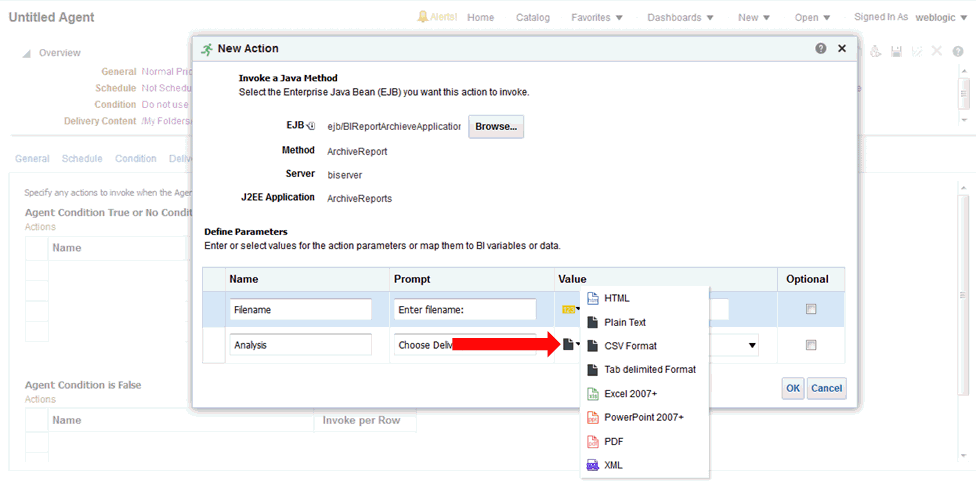Screen dimensions: 976x483
Task: Expand the Open dropdown menu
Action: (x=812, y=17)
